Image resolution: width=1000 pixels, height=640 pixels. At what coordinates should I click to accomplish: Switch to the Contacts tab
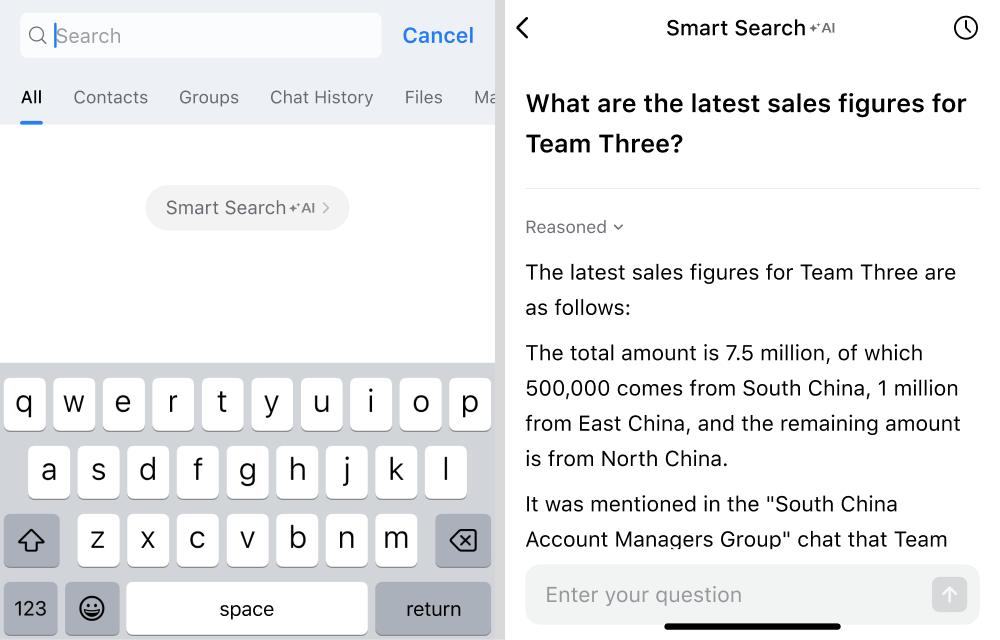(x=110, y=97)
